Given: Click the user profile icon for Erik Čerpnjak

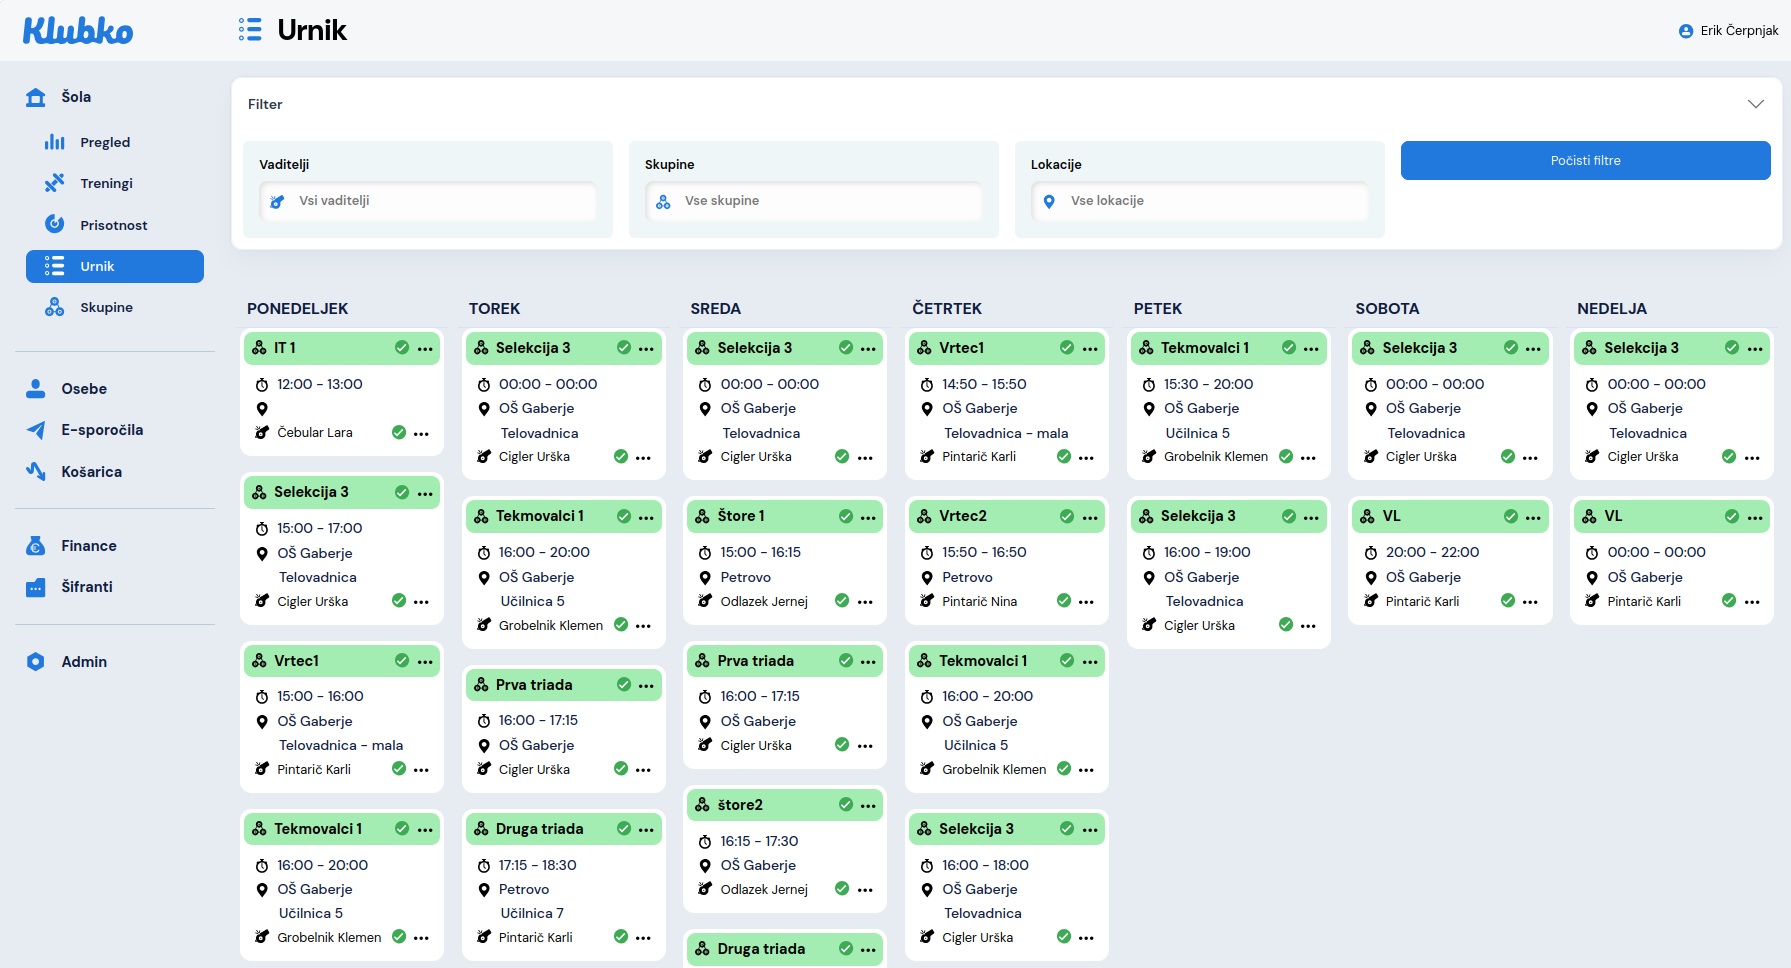Looking at the screenshot, I should [1686, 31].
